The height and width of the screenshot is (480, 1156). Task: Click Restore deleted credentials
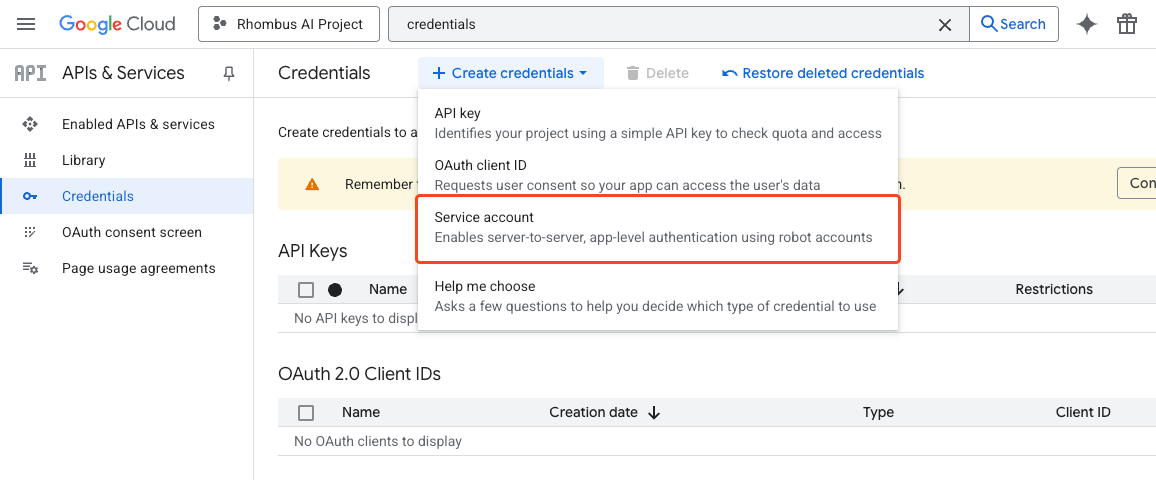[x=823, y=73]
